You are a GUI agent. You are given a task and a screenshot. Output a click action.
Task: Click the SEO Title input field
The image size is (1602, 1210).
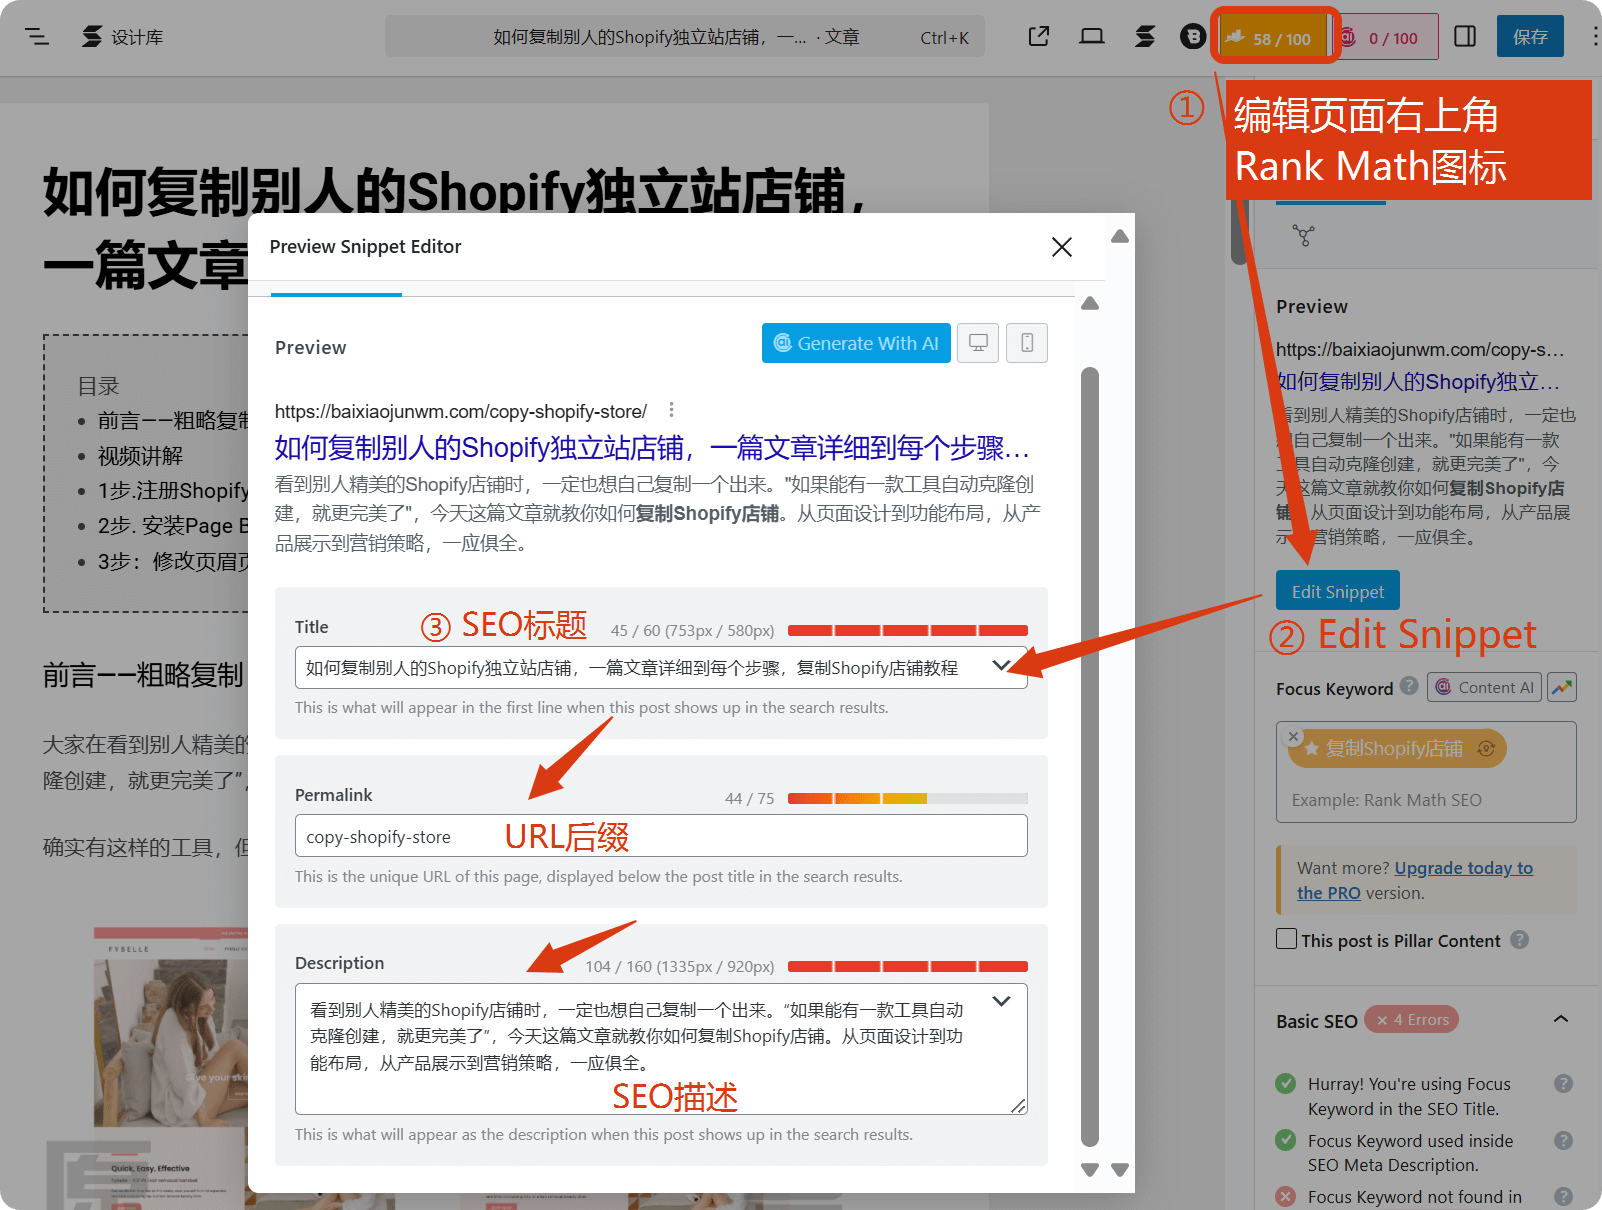pyautogui.click(x=661, y=668)
